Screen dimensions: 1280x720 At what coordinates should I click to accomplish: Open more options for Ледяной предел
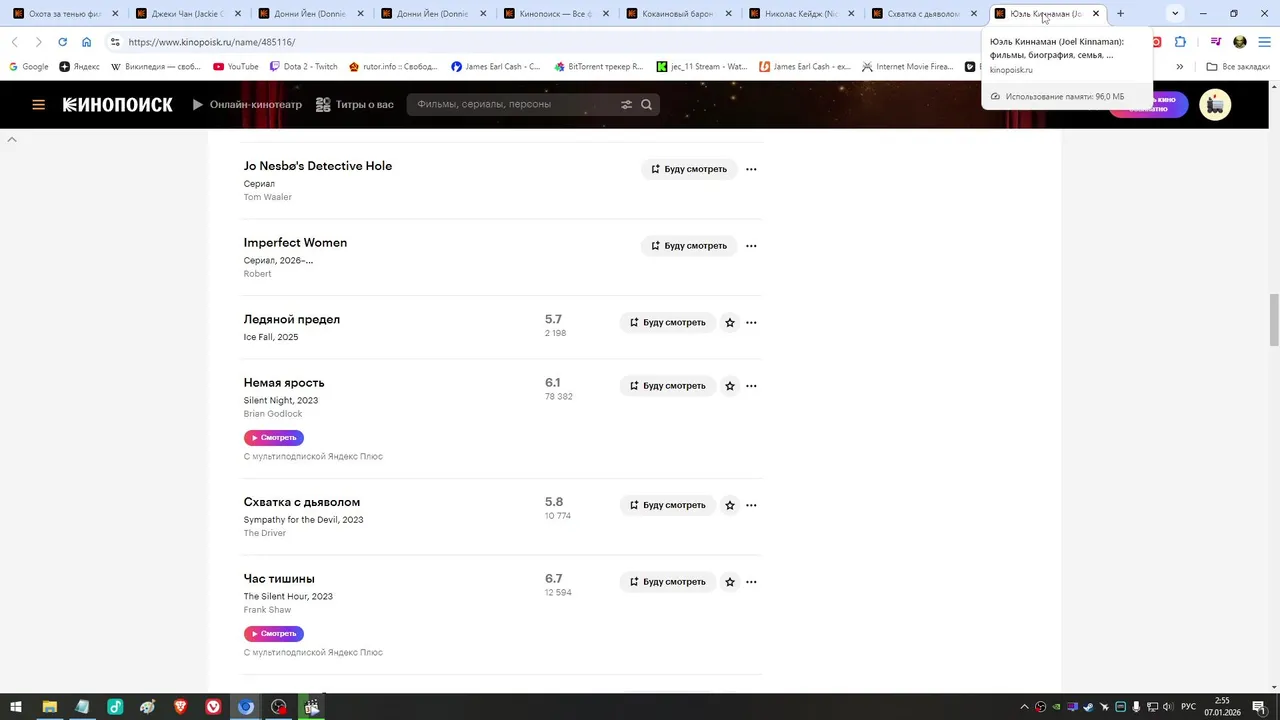(751, 323)
